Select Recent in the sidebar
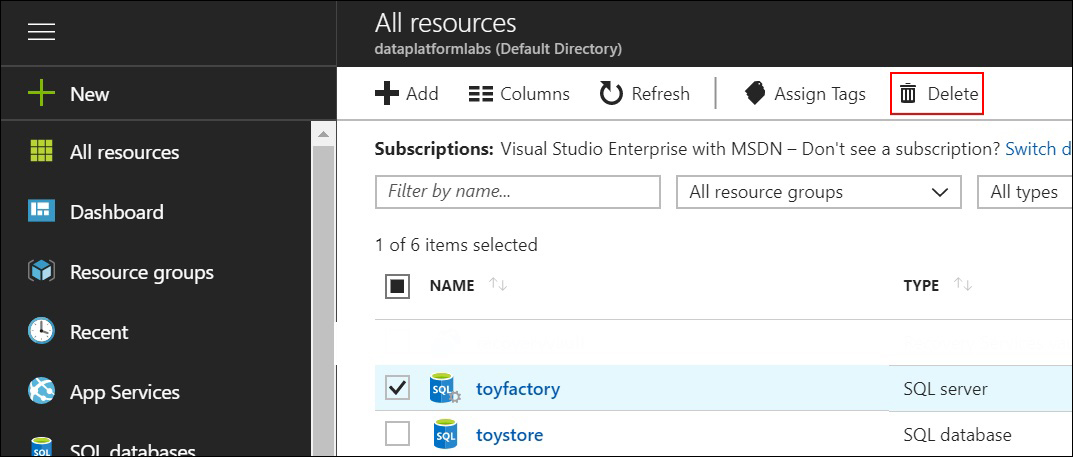 point(99,332)
